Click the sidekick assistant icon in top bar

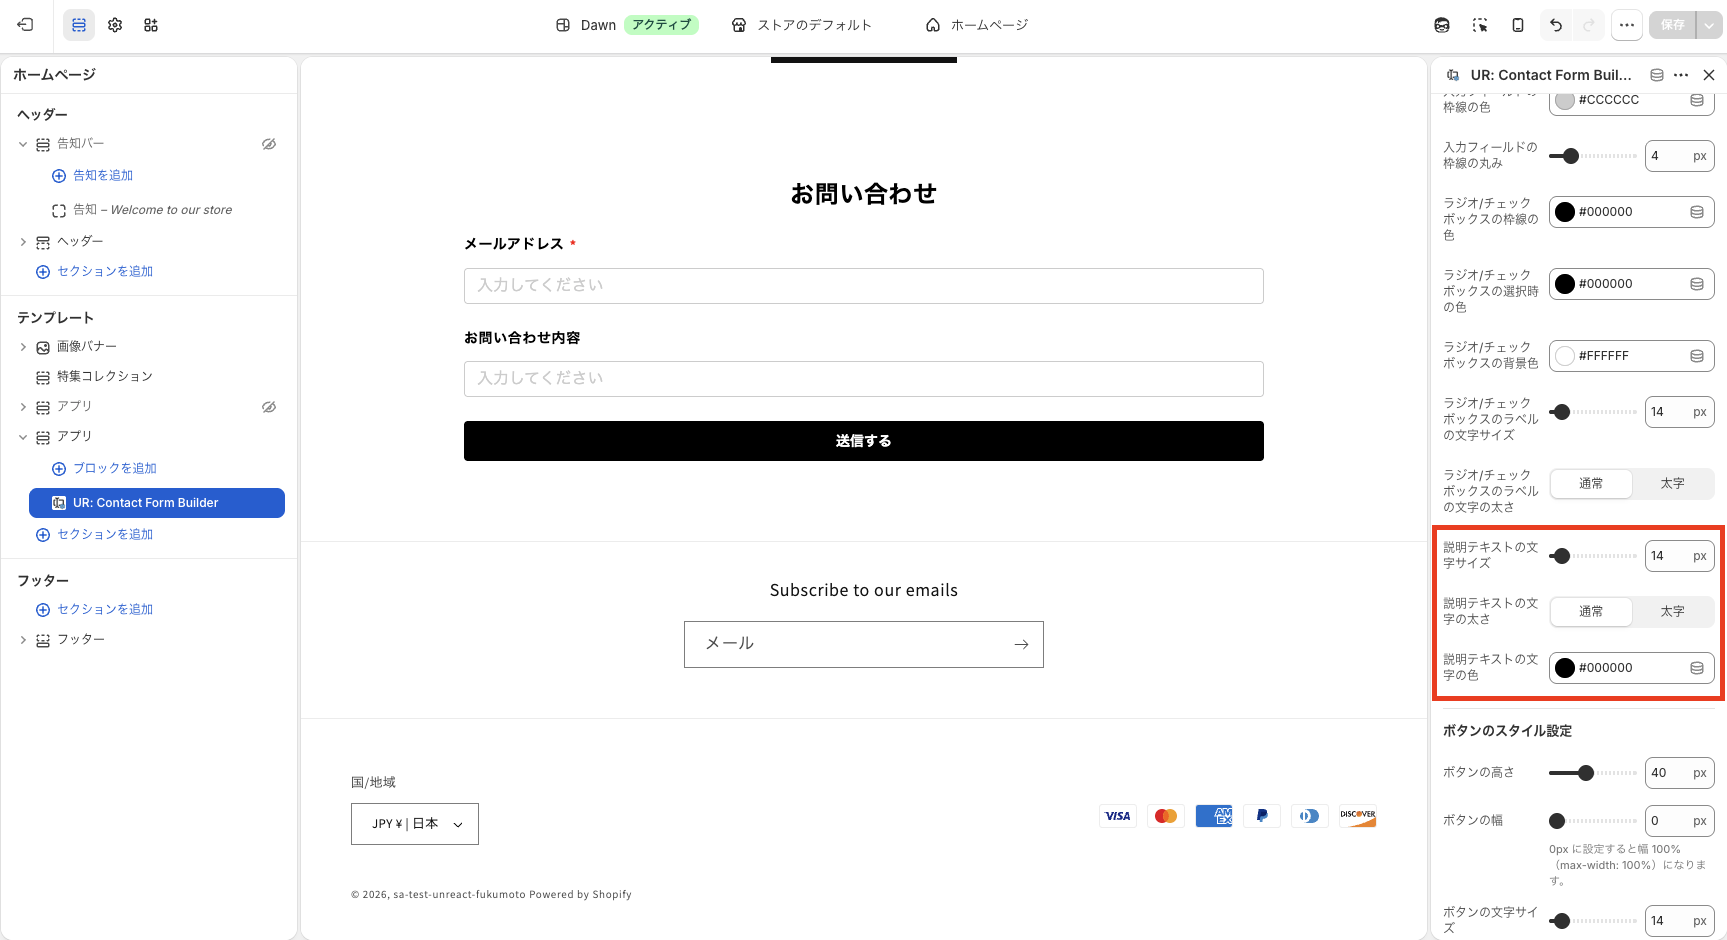point(1442,25)
